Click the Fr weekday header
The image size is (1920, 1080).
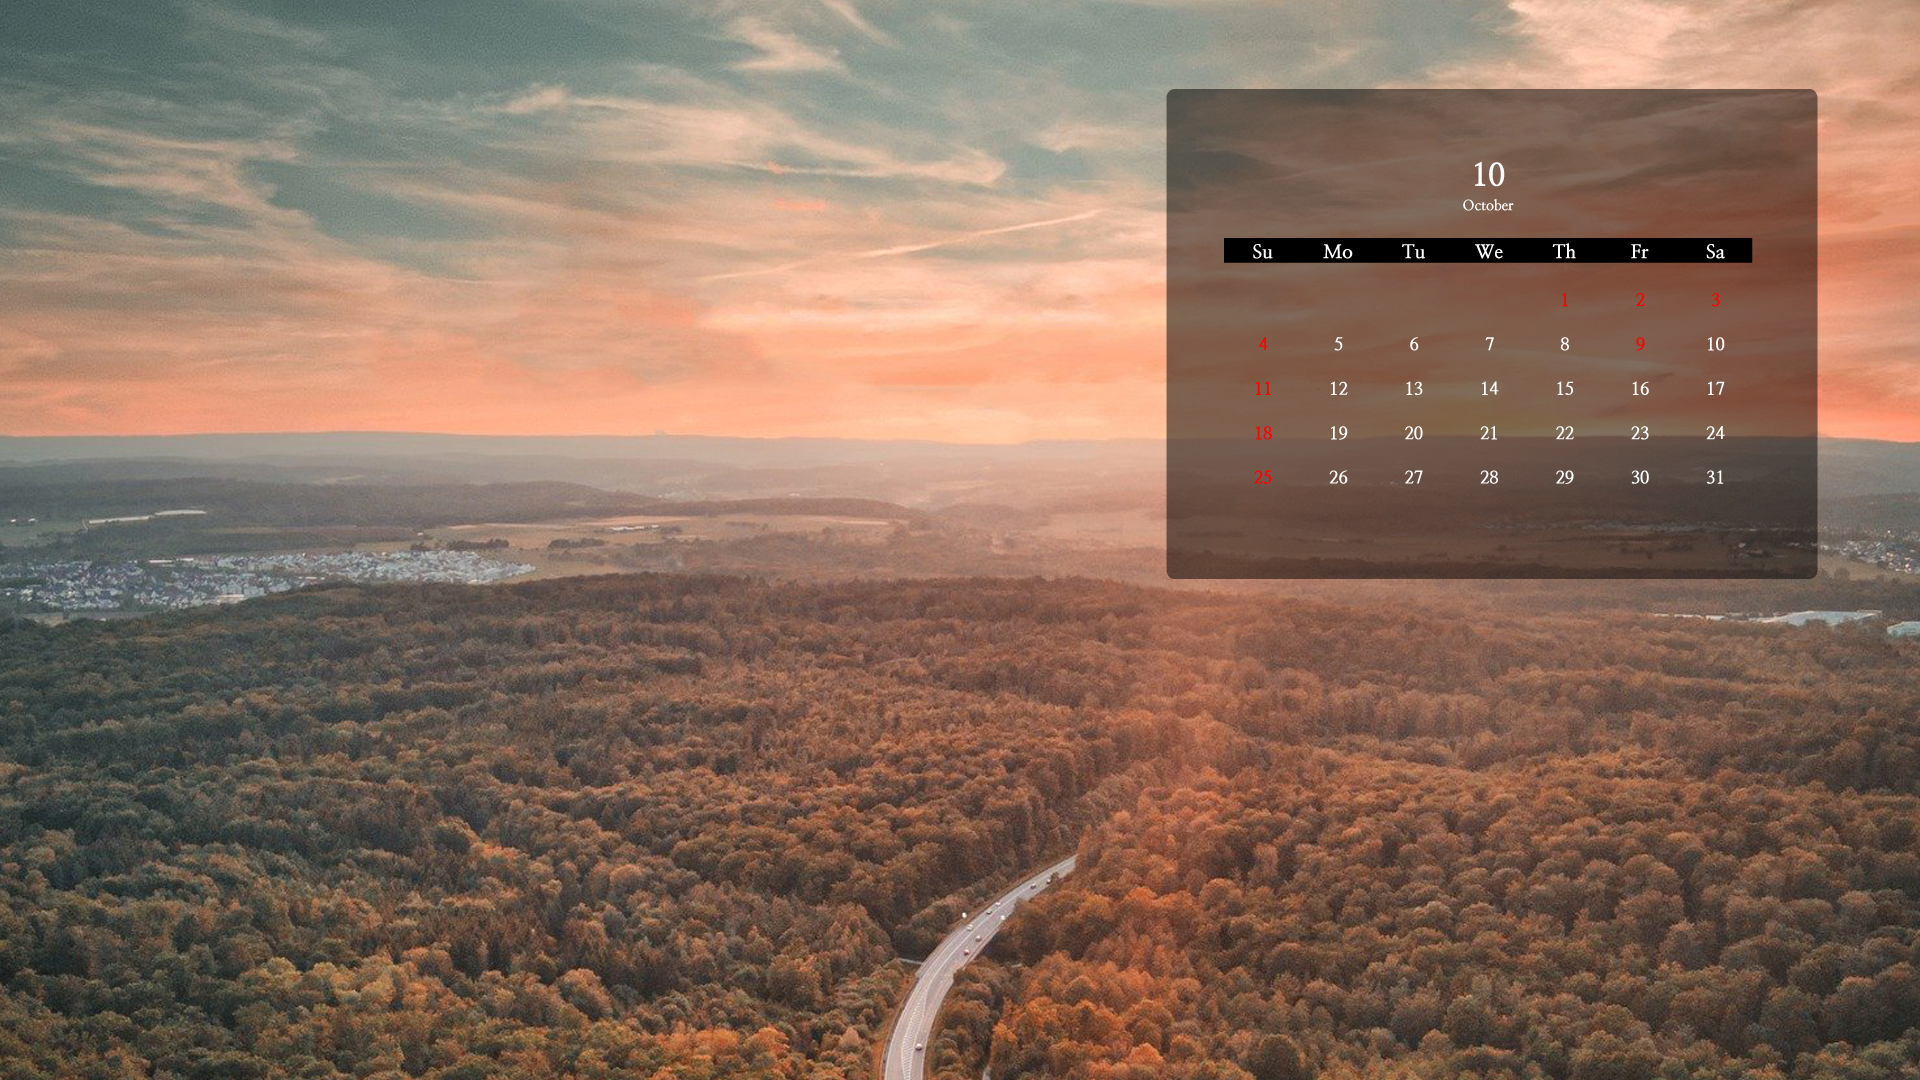click(1639, 251)
